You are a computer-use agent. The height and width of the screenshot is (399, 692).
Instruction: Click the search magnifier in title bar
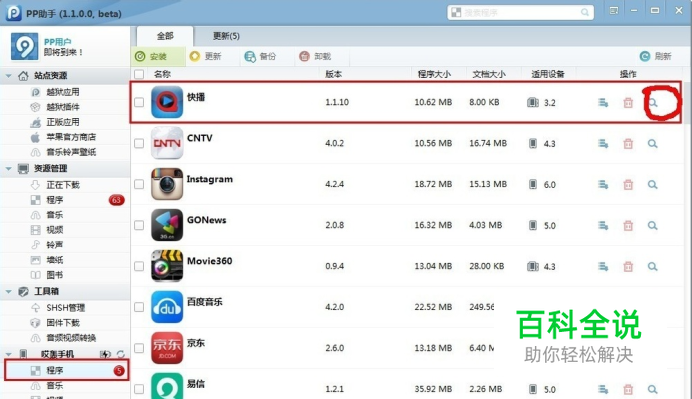(x=585, y=12)
